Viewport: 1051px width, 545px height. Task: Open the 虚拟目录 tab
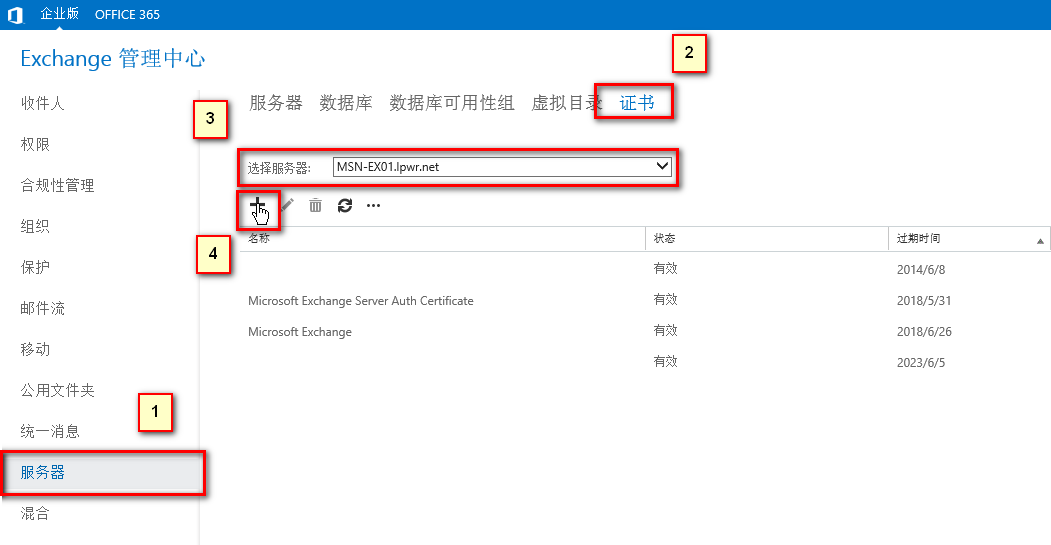click(567, 103)
